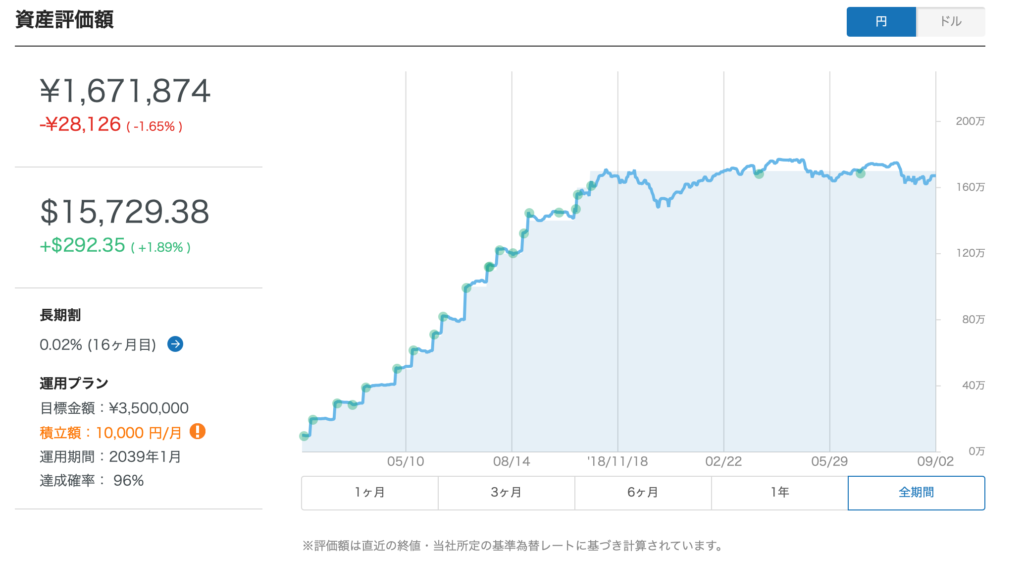Viewport: 1024px width, 562px height.
Task: Click the '18/11/18 x-axis date label
Action: (618, 461)
